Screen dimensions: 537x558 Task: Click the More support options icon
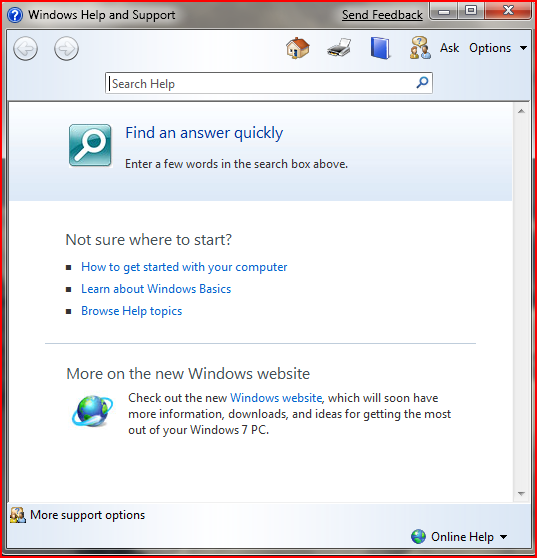tap(17, 515)
